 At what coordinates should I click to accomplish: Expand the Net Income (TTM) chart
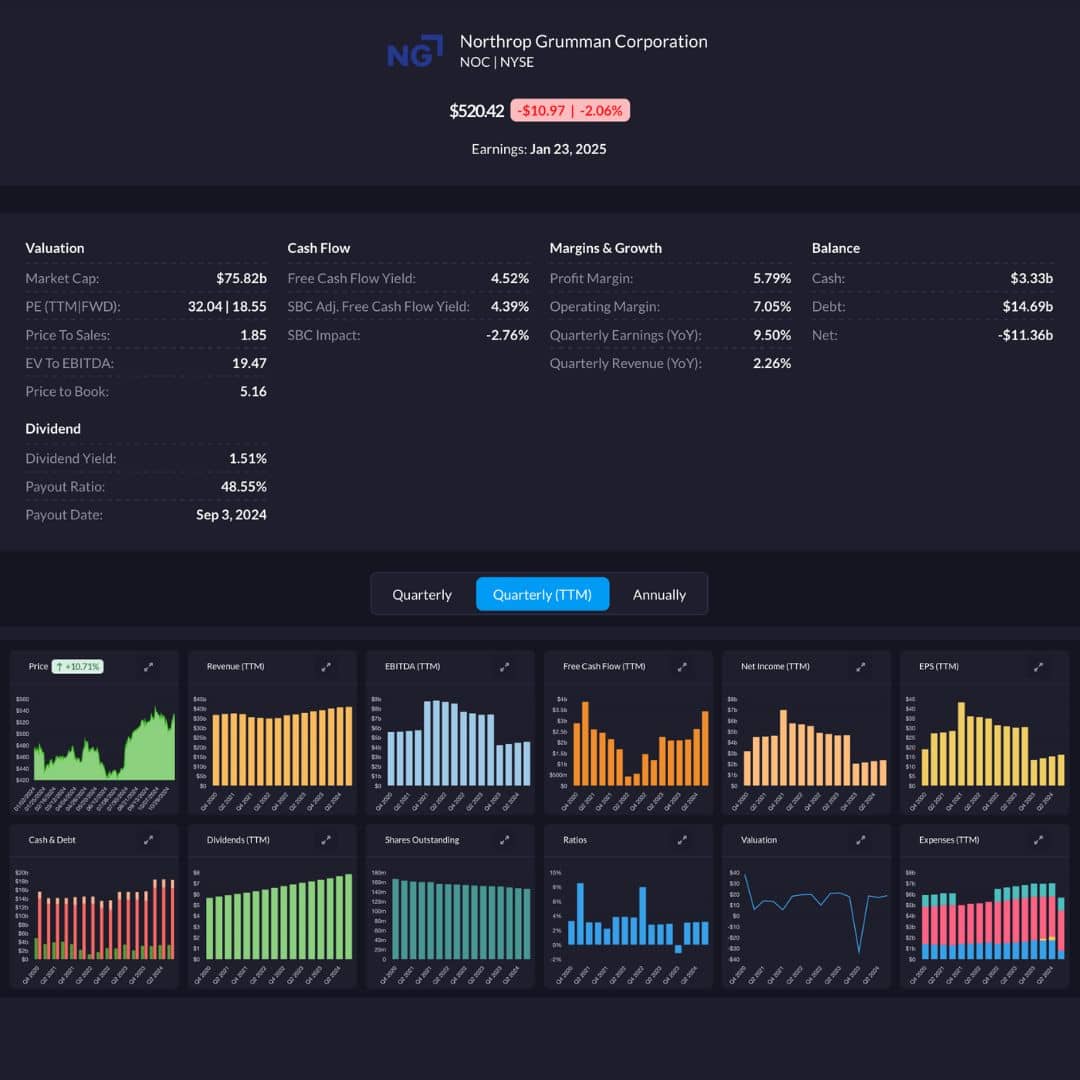(860, 667)
